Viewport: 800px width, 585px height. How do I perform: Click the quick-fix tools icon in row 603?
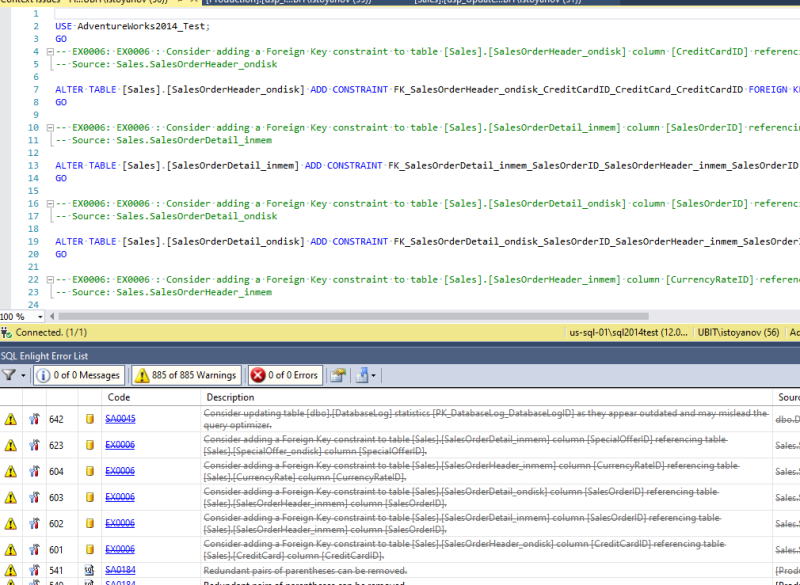[x=34, y=497]
